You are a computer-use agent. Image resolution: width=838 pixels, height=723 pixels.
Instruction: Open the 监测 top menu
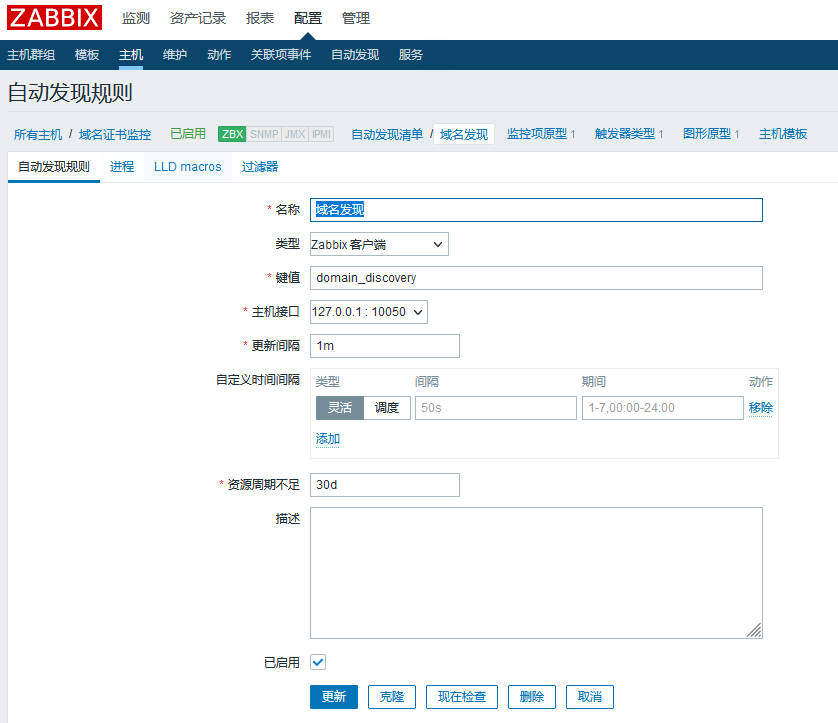(x=136, y=18)
